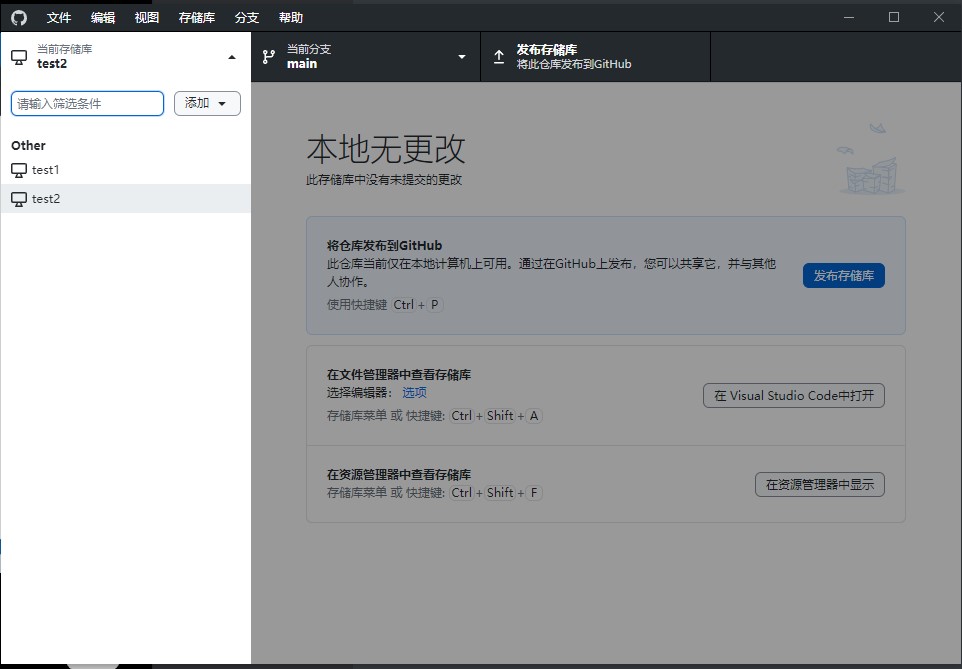Click the computer icon next to test2
The image size is (962, 669).
(x=19, y=199)
